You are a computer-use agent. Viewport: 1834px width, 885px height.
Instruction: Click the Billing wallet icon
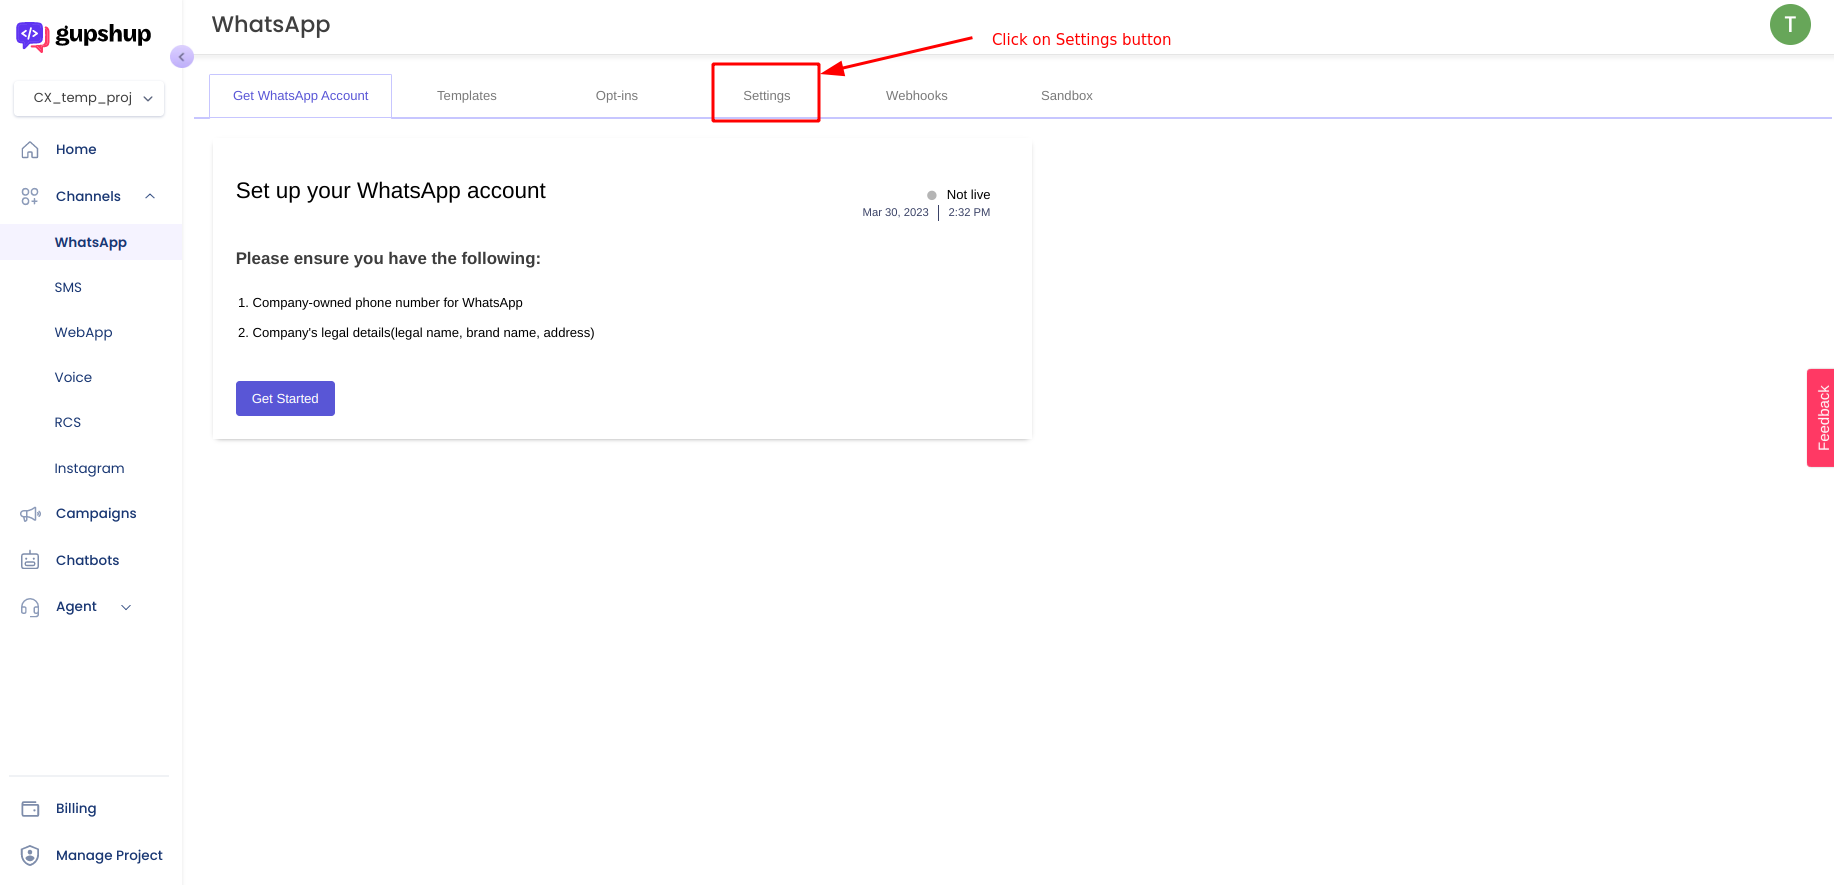pyautogui.click(x=30, y=809)
